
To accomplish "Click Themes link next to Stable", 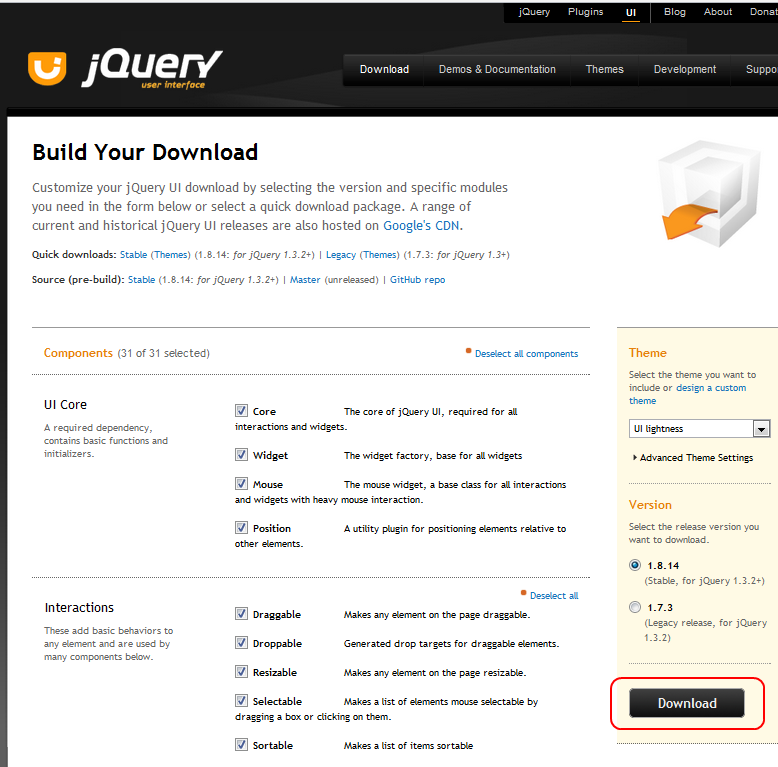I will coord(171,255).
